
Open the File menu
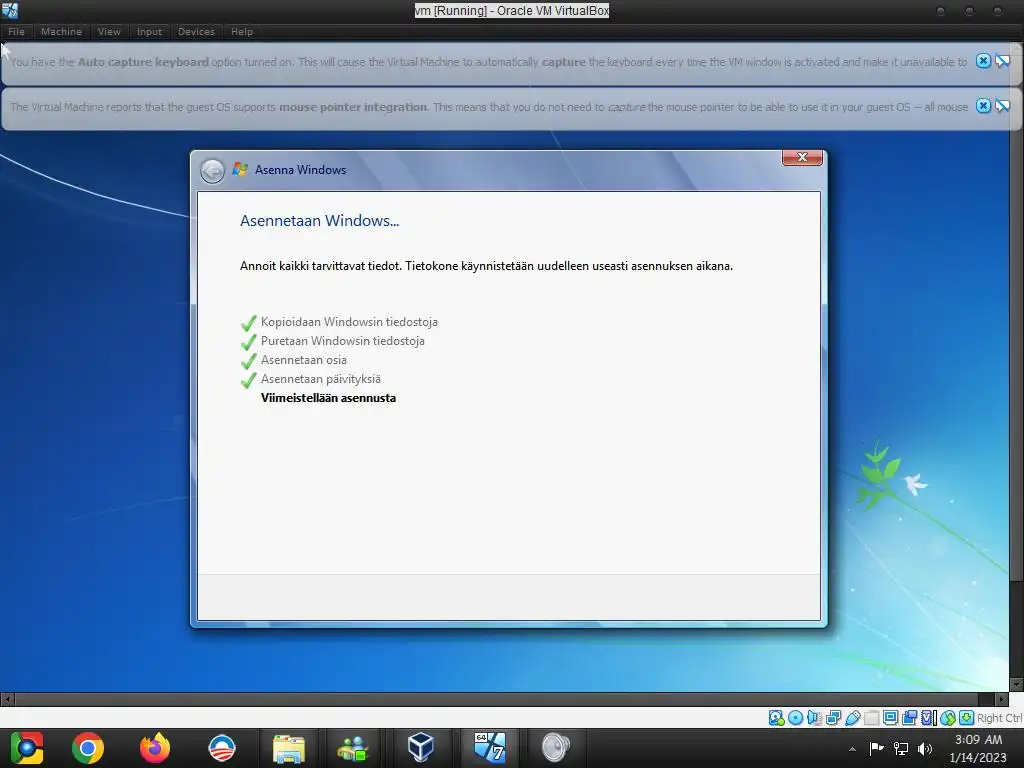(16, 31)
